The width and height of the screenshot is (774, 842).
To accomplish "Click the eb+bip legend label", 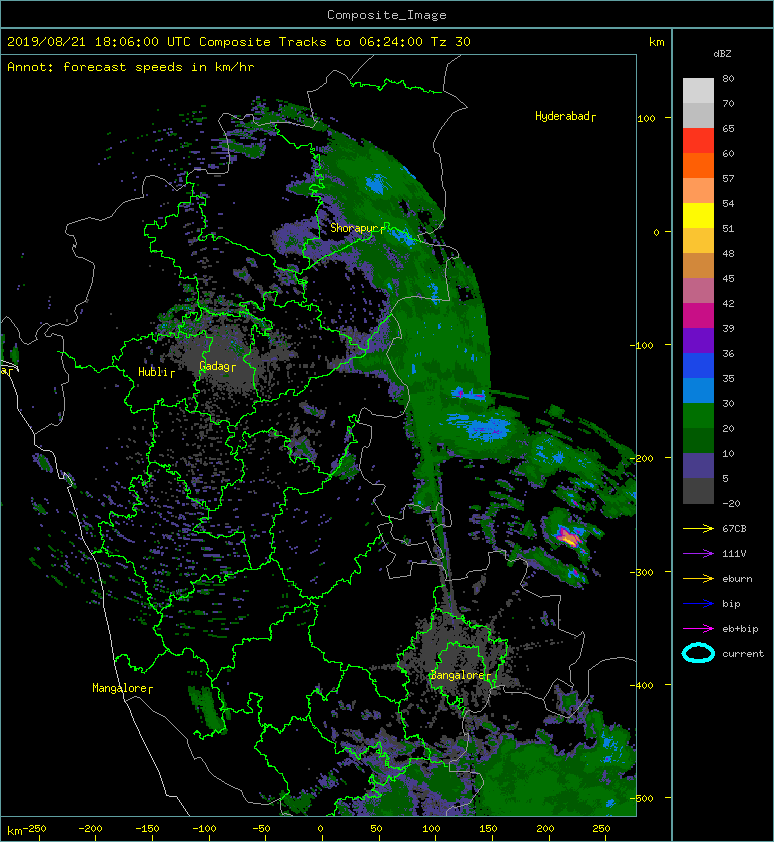I will pos(740,629).
